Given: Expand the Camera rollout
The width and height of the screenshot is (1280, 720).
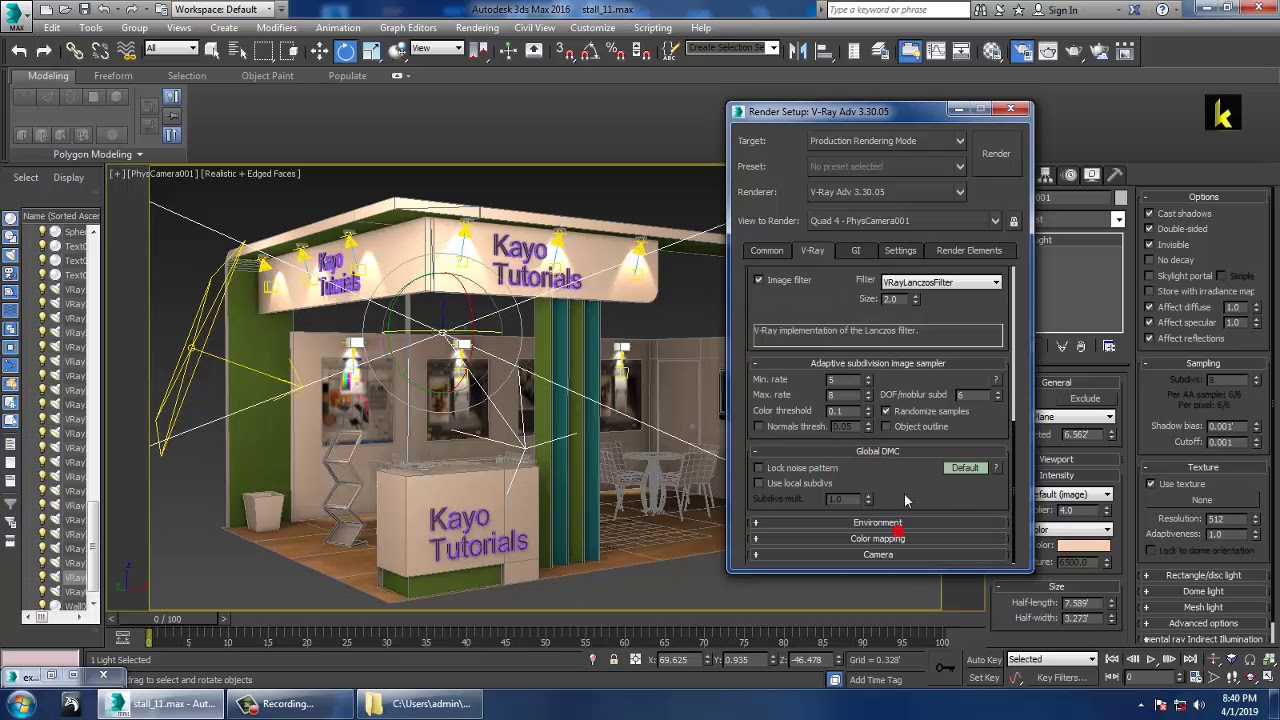Looking at the screenshot, I should coord(878,555).
